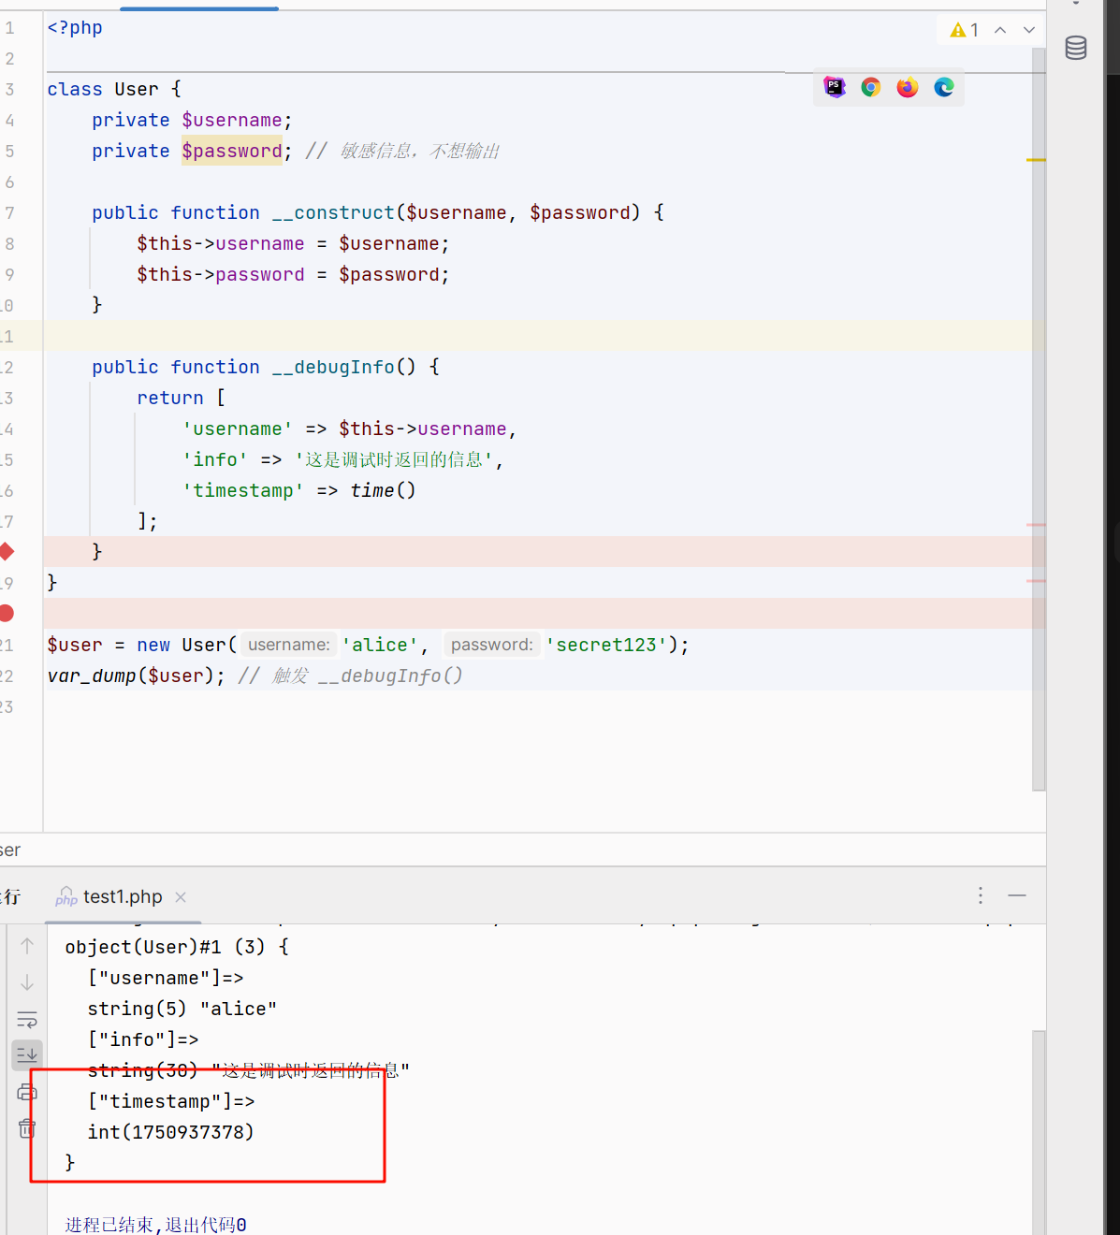The width and height of the screenshot is (1120, 1235).
Task: Print the Run console output
Action: point(27,1092)
